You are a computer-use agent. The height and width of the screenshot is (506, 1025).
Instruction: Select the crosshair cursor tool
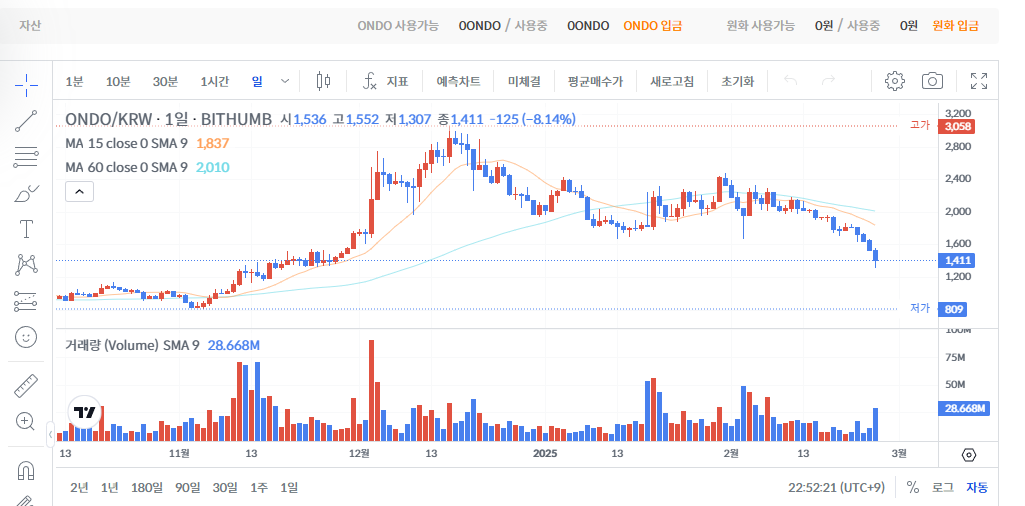pos(26,84)
